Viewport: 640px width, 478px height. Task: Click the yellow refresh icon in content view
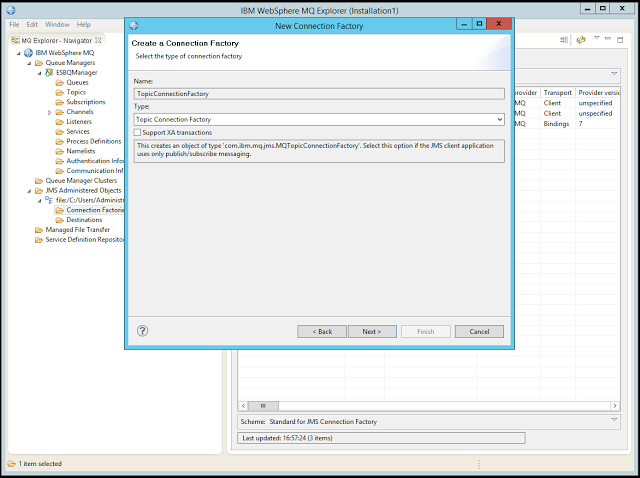point(581,40)
